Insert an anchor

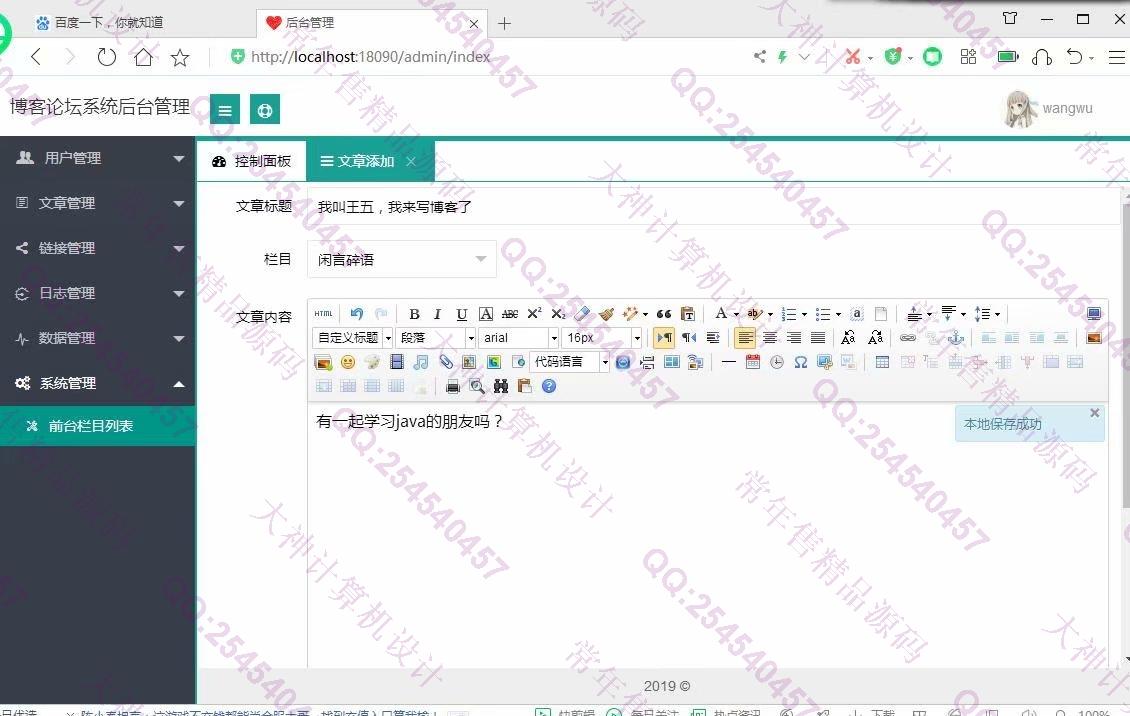point(956,337)
